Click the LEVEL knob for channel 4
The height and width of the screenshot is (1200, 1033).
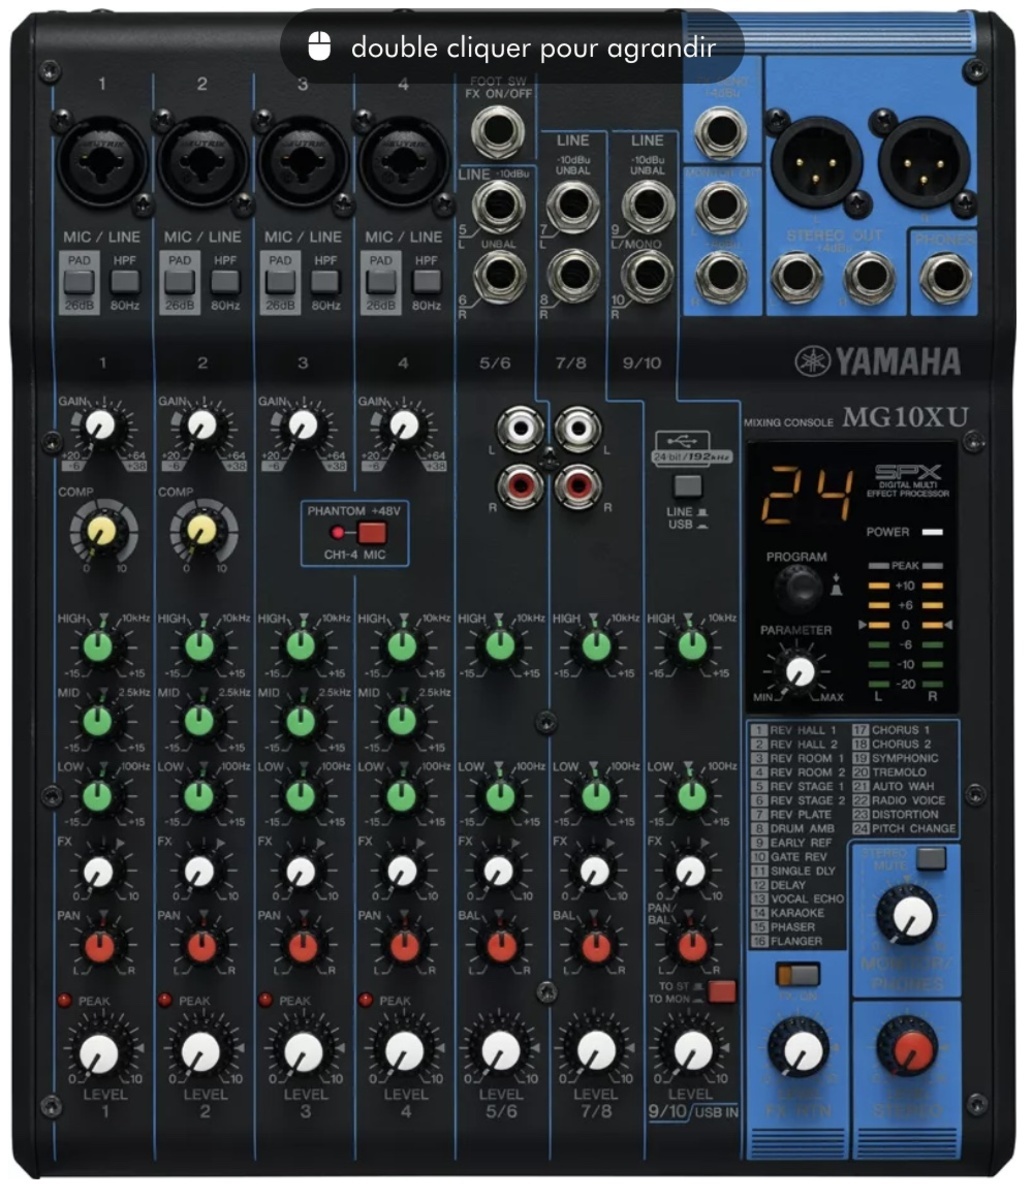tap(404, 1052)
